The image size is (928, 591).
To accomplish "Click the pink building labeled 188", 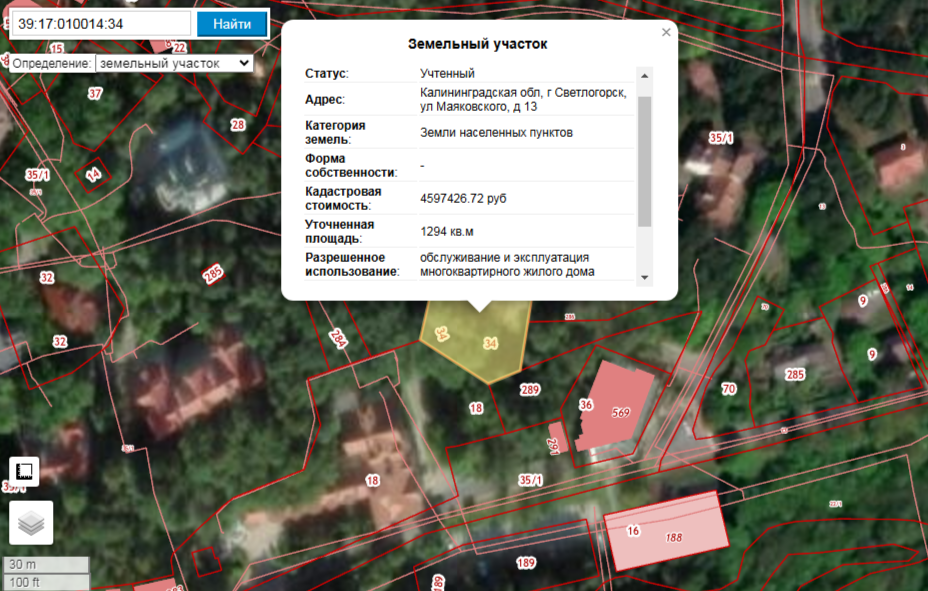I will click(x=667, y=531).
